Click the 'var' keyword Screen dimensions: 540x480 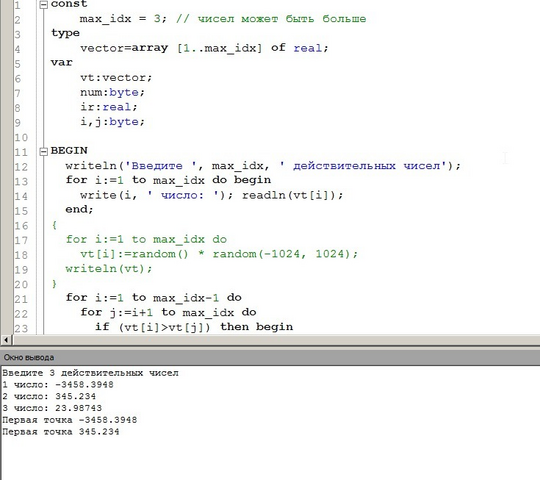tap(62, 63)
